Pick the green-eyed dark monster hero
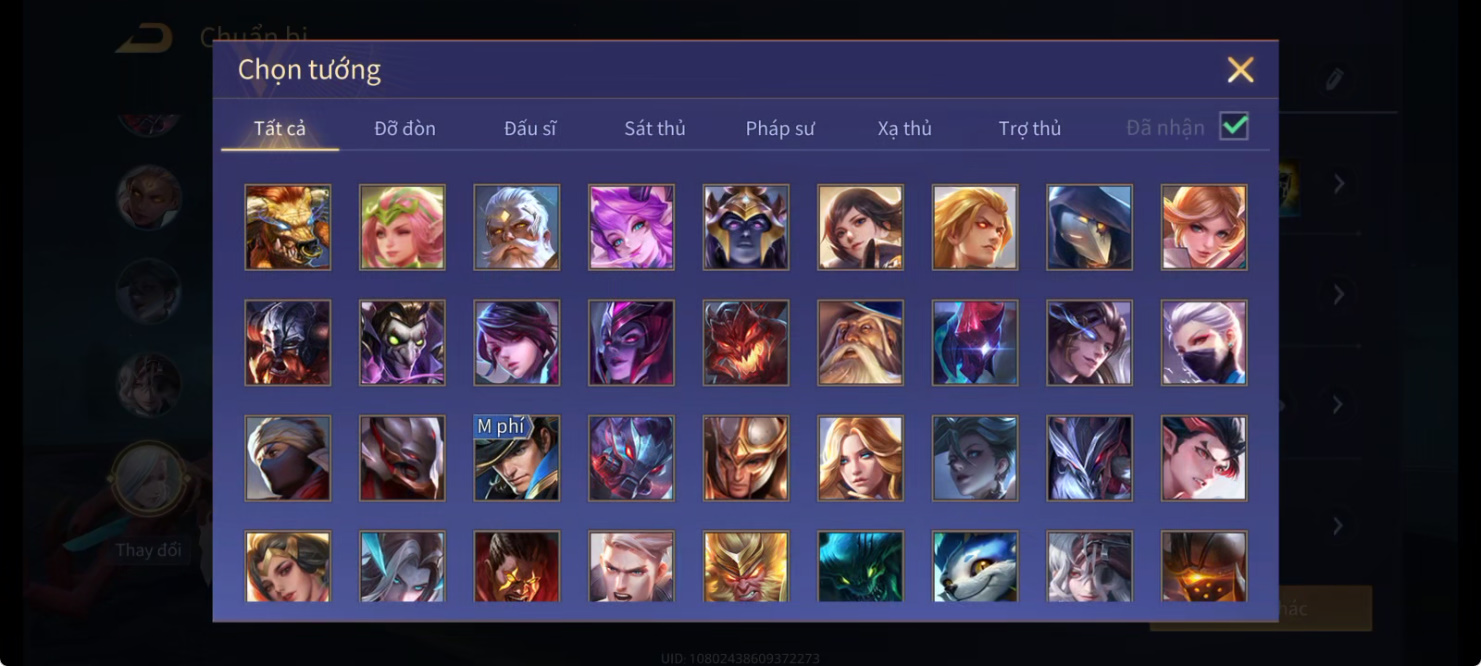Screen dimensions: 1481x666 coord(860,566)
